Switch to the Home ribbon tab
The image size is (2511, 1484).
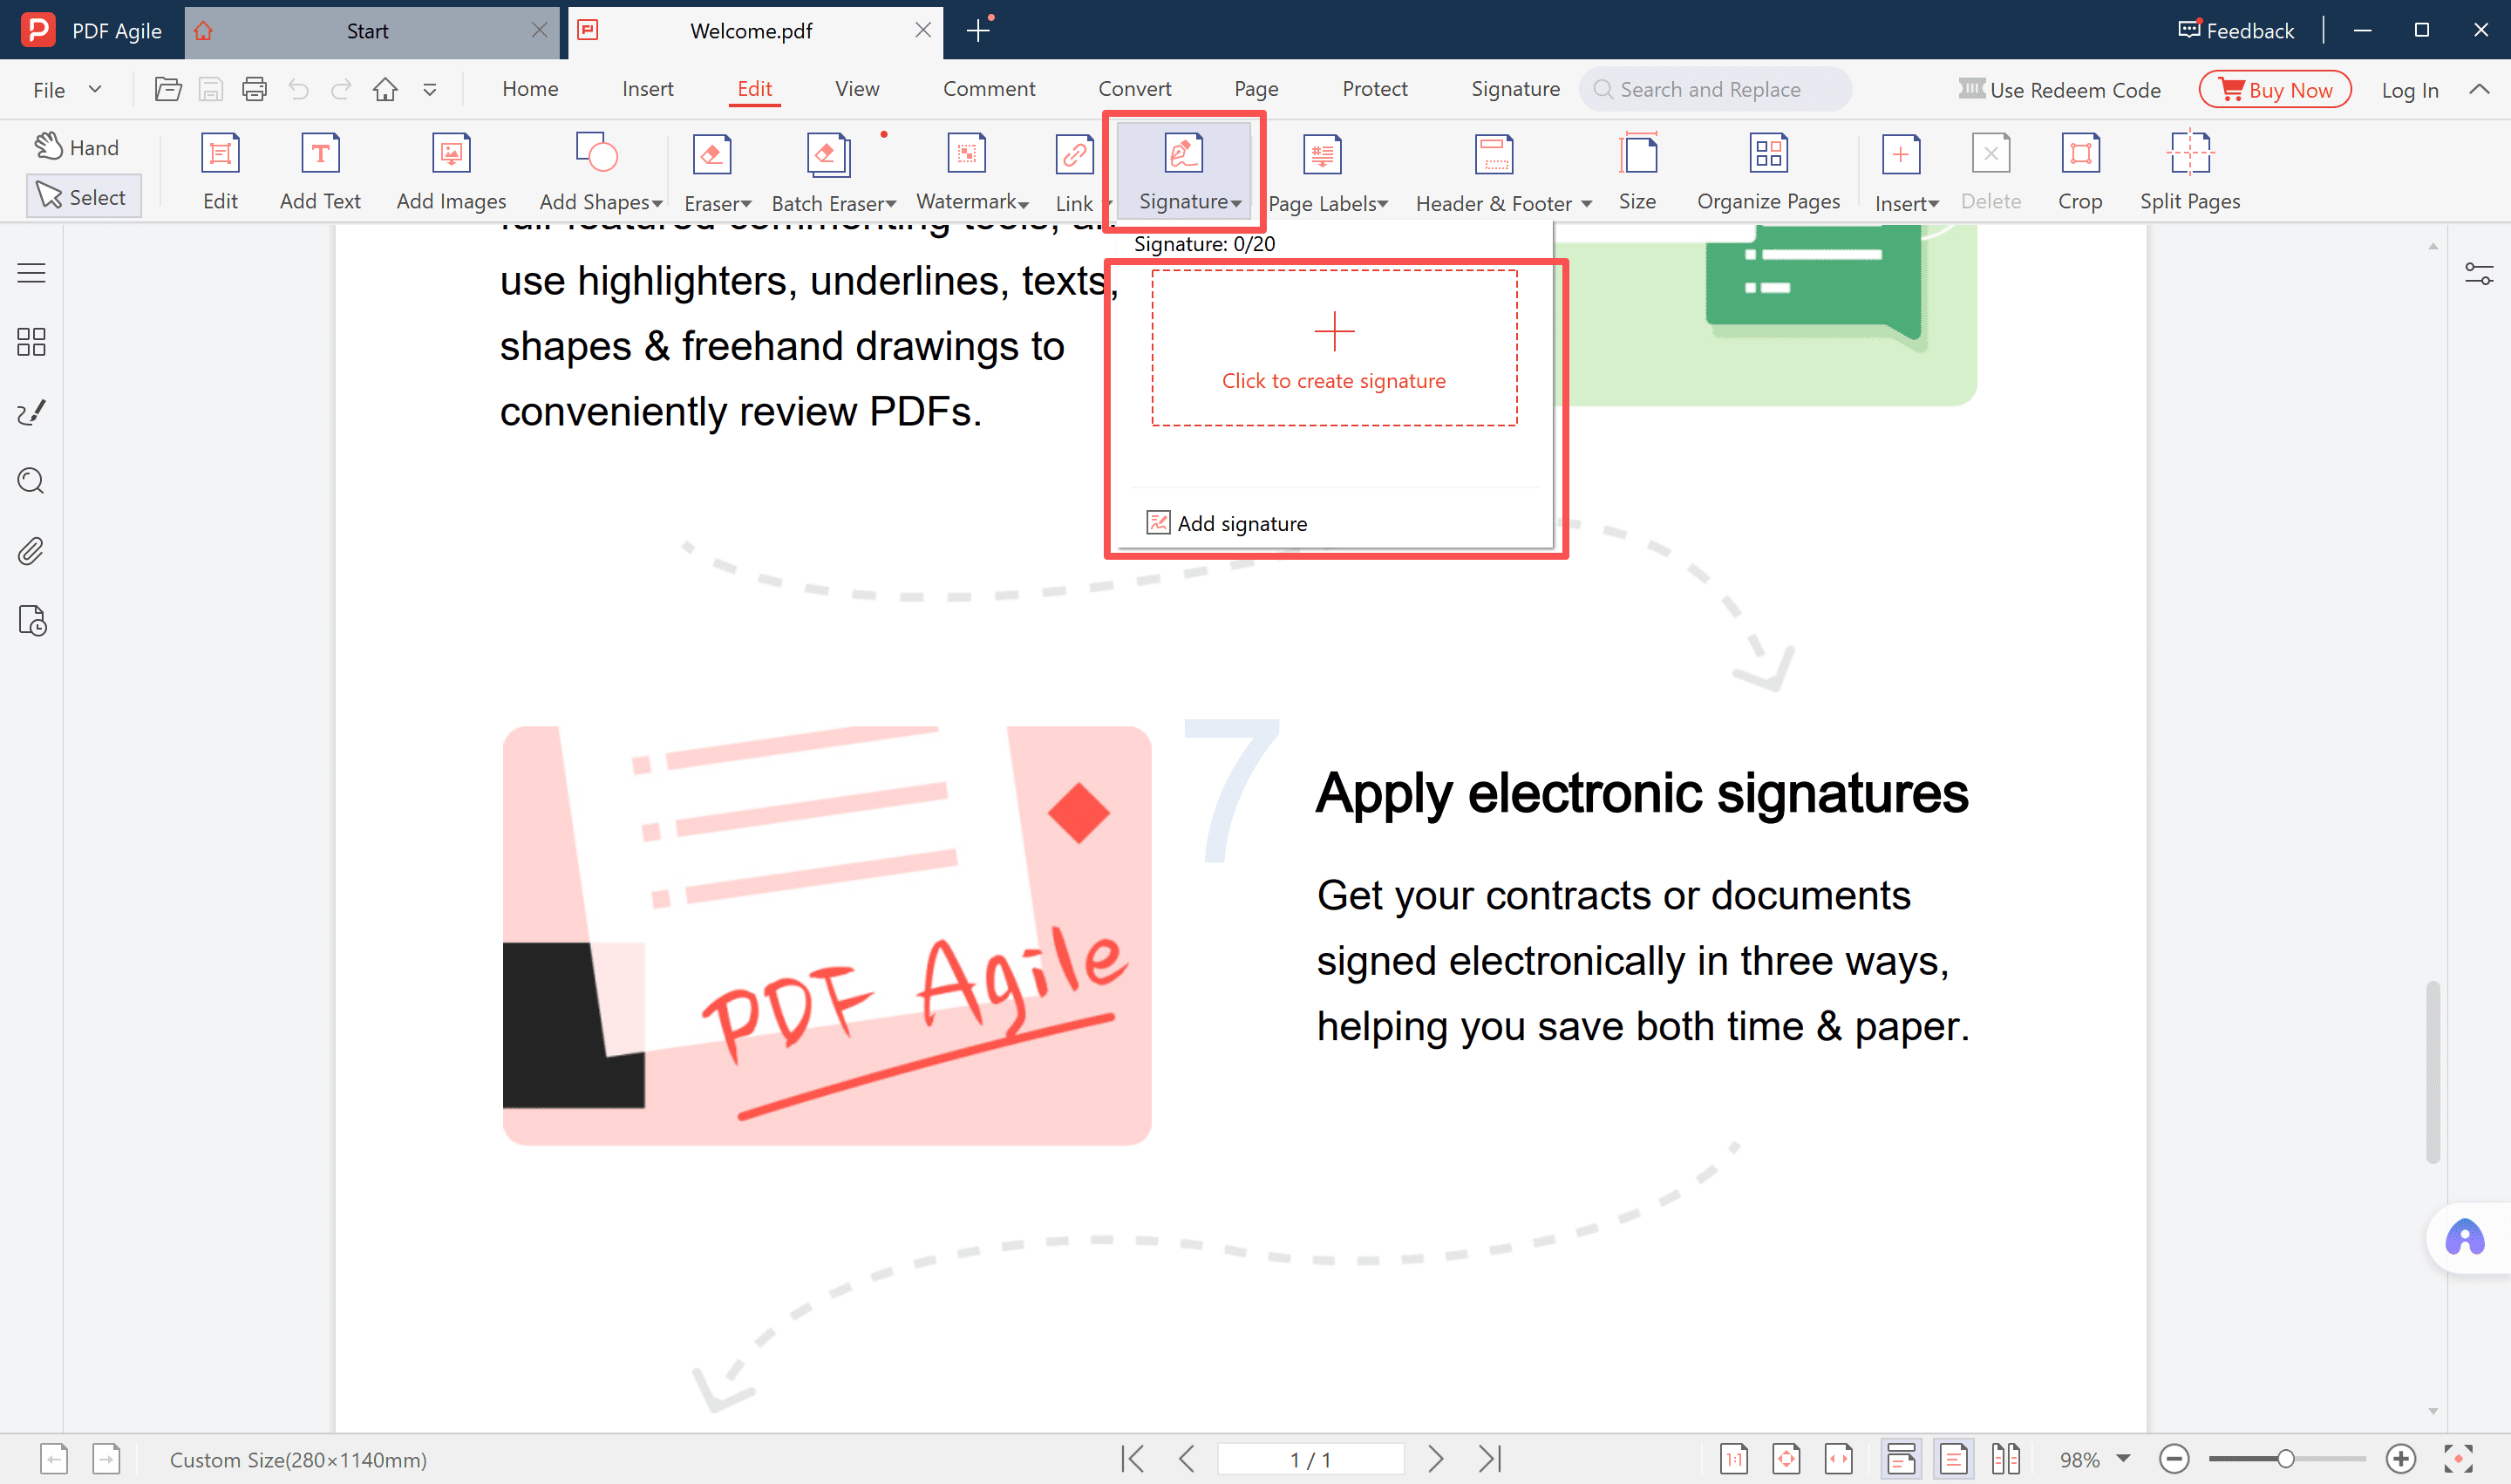click(x=530, y=89)
